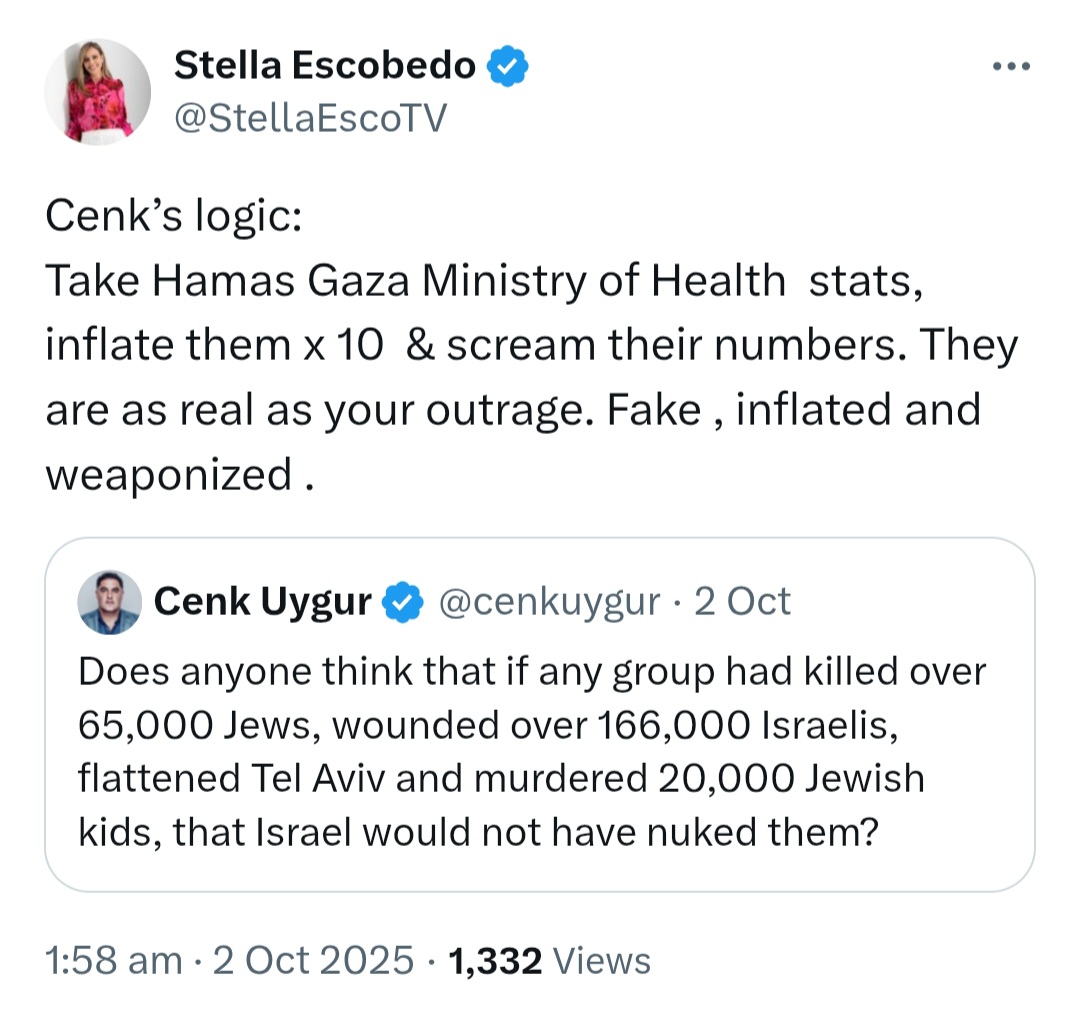Click the quoted tweet's 2 Oct date
This screenshot has width=1080, height=1009.
[742, 601]
